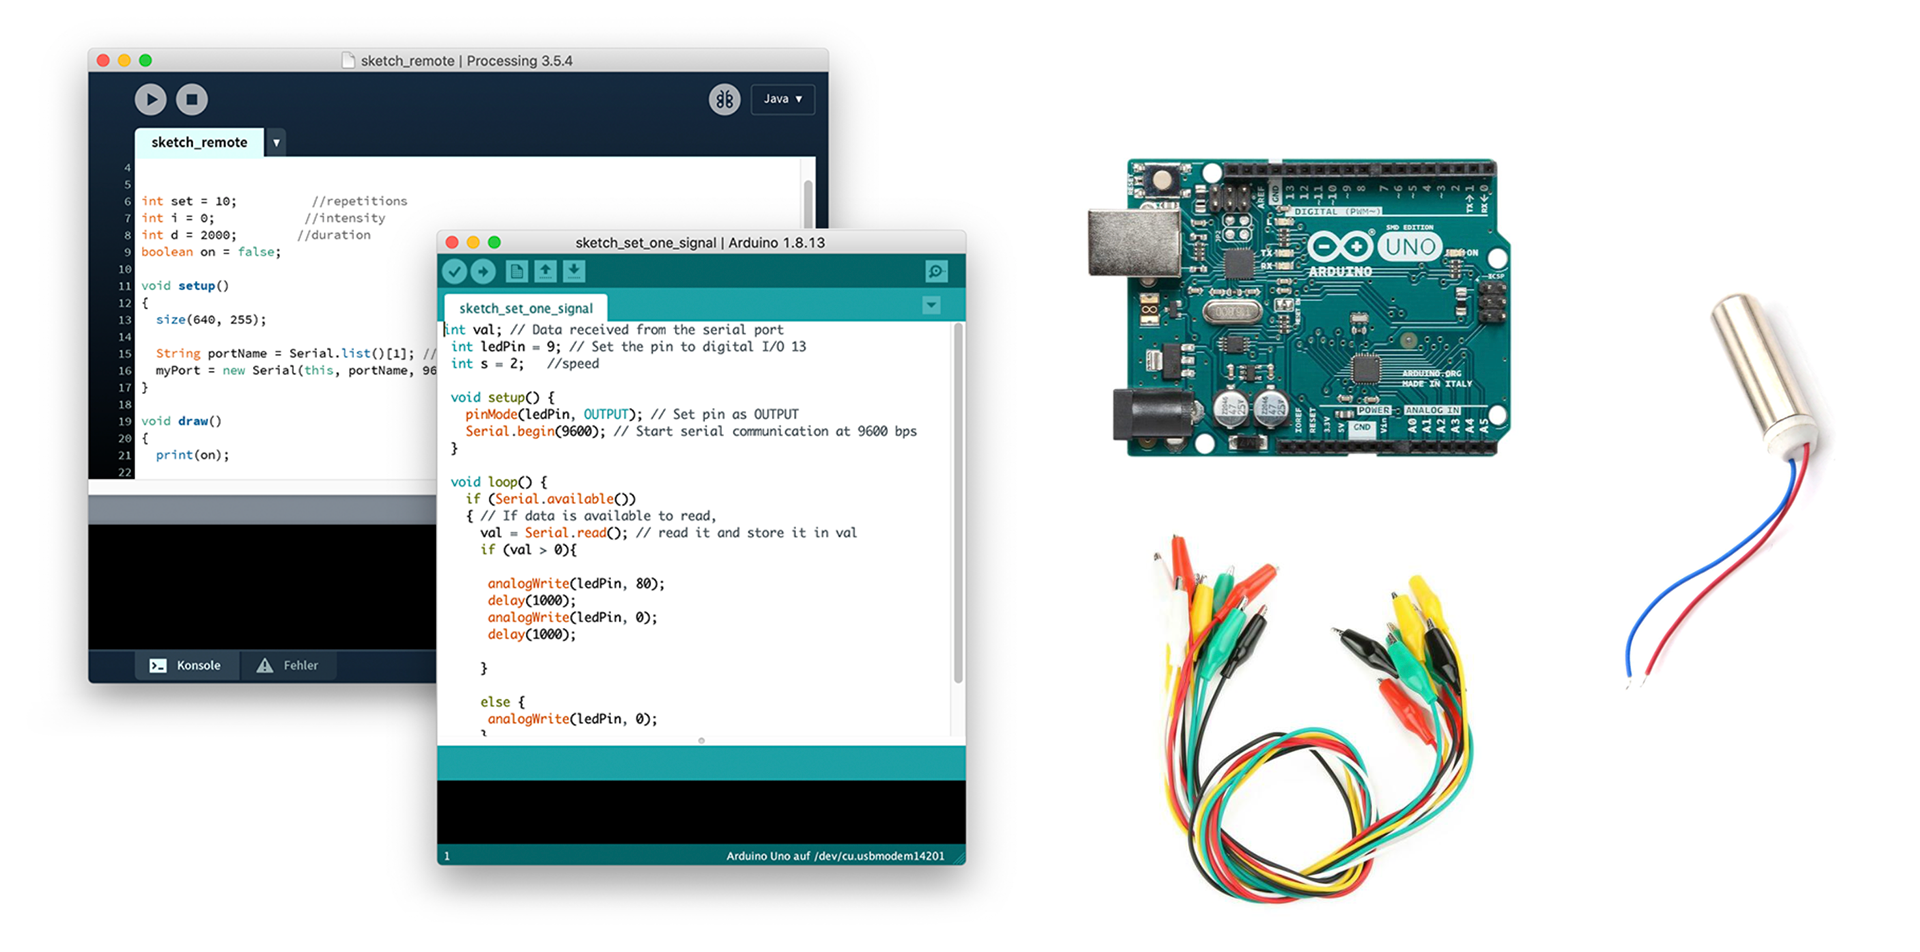Stop the sketch in the Processing window

click(x=192, y=99)
